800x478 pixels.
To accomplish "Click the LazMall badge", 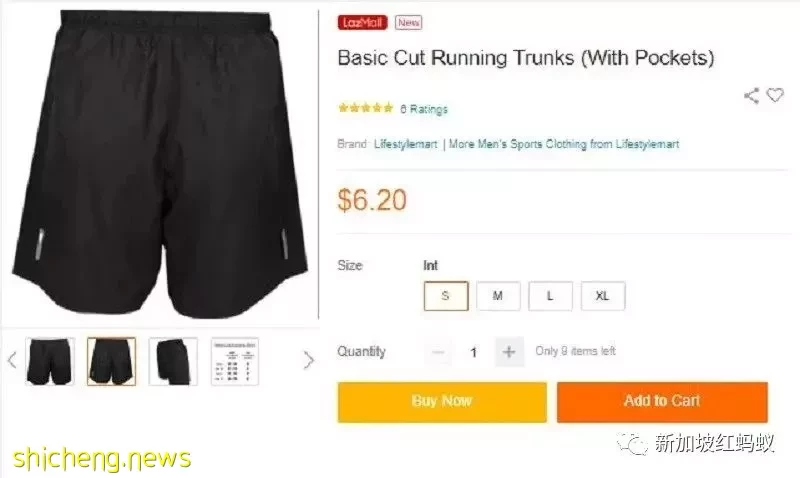I will tap(362, 22).
